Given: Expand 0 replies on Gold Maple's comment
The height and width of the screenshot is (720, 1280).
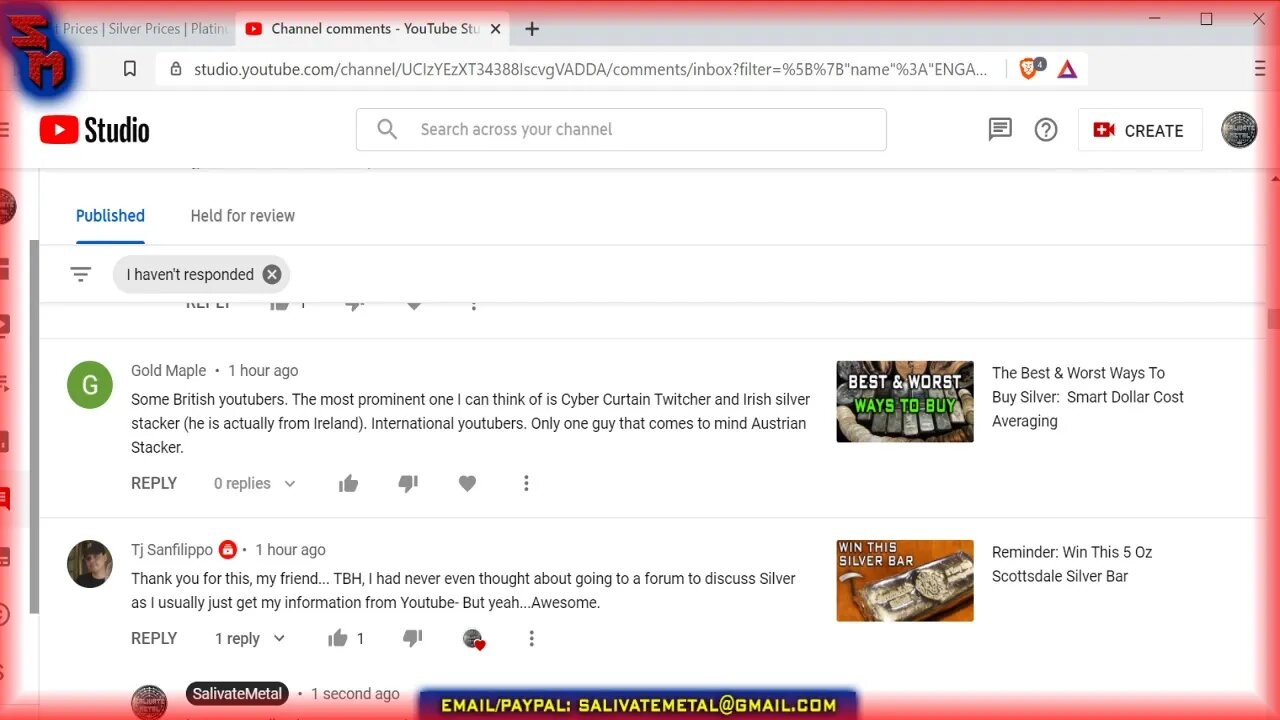Looking at the screenshot, I should [255, 484].
